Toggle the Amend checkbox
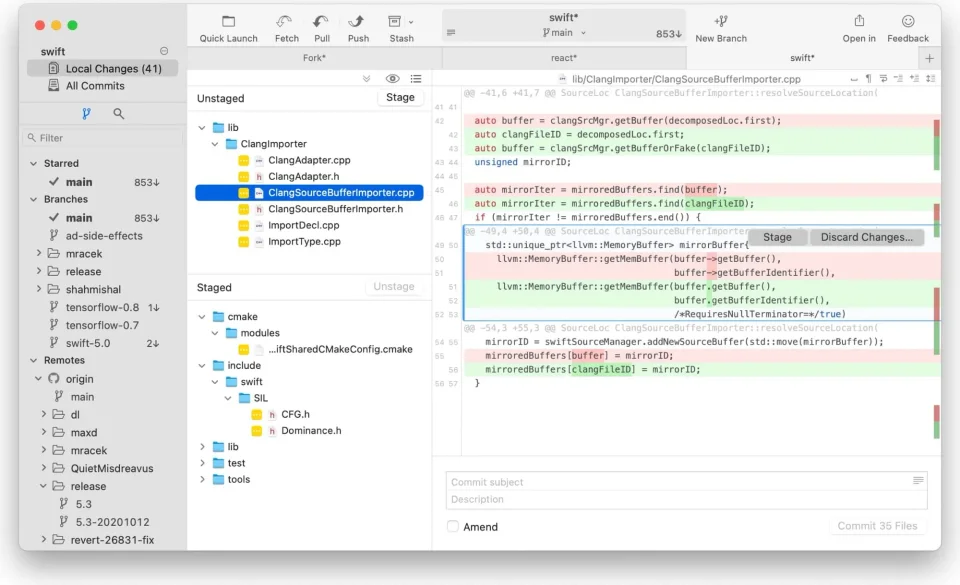Image resolution: width=960 pixels, height=585 pixels. pos(452,526)
